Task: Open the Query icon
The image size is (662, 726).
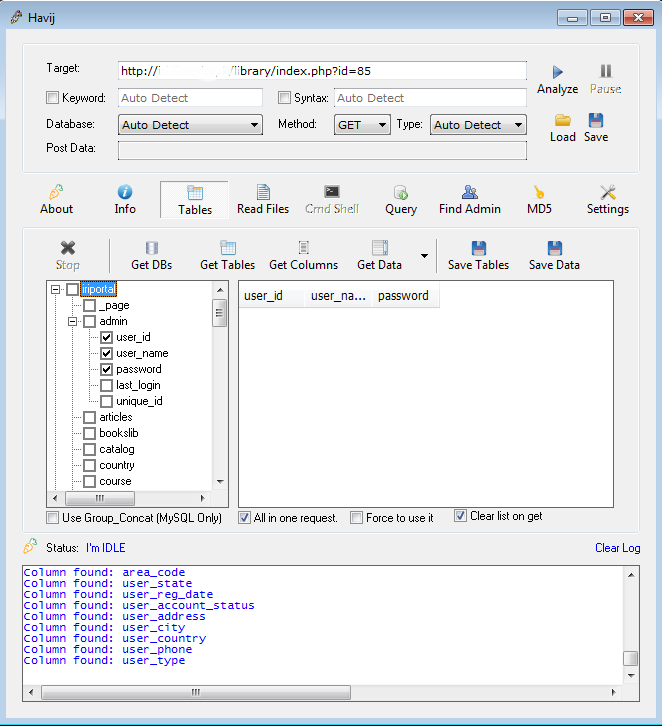Action: [x=401, y=192]
